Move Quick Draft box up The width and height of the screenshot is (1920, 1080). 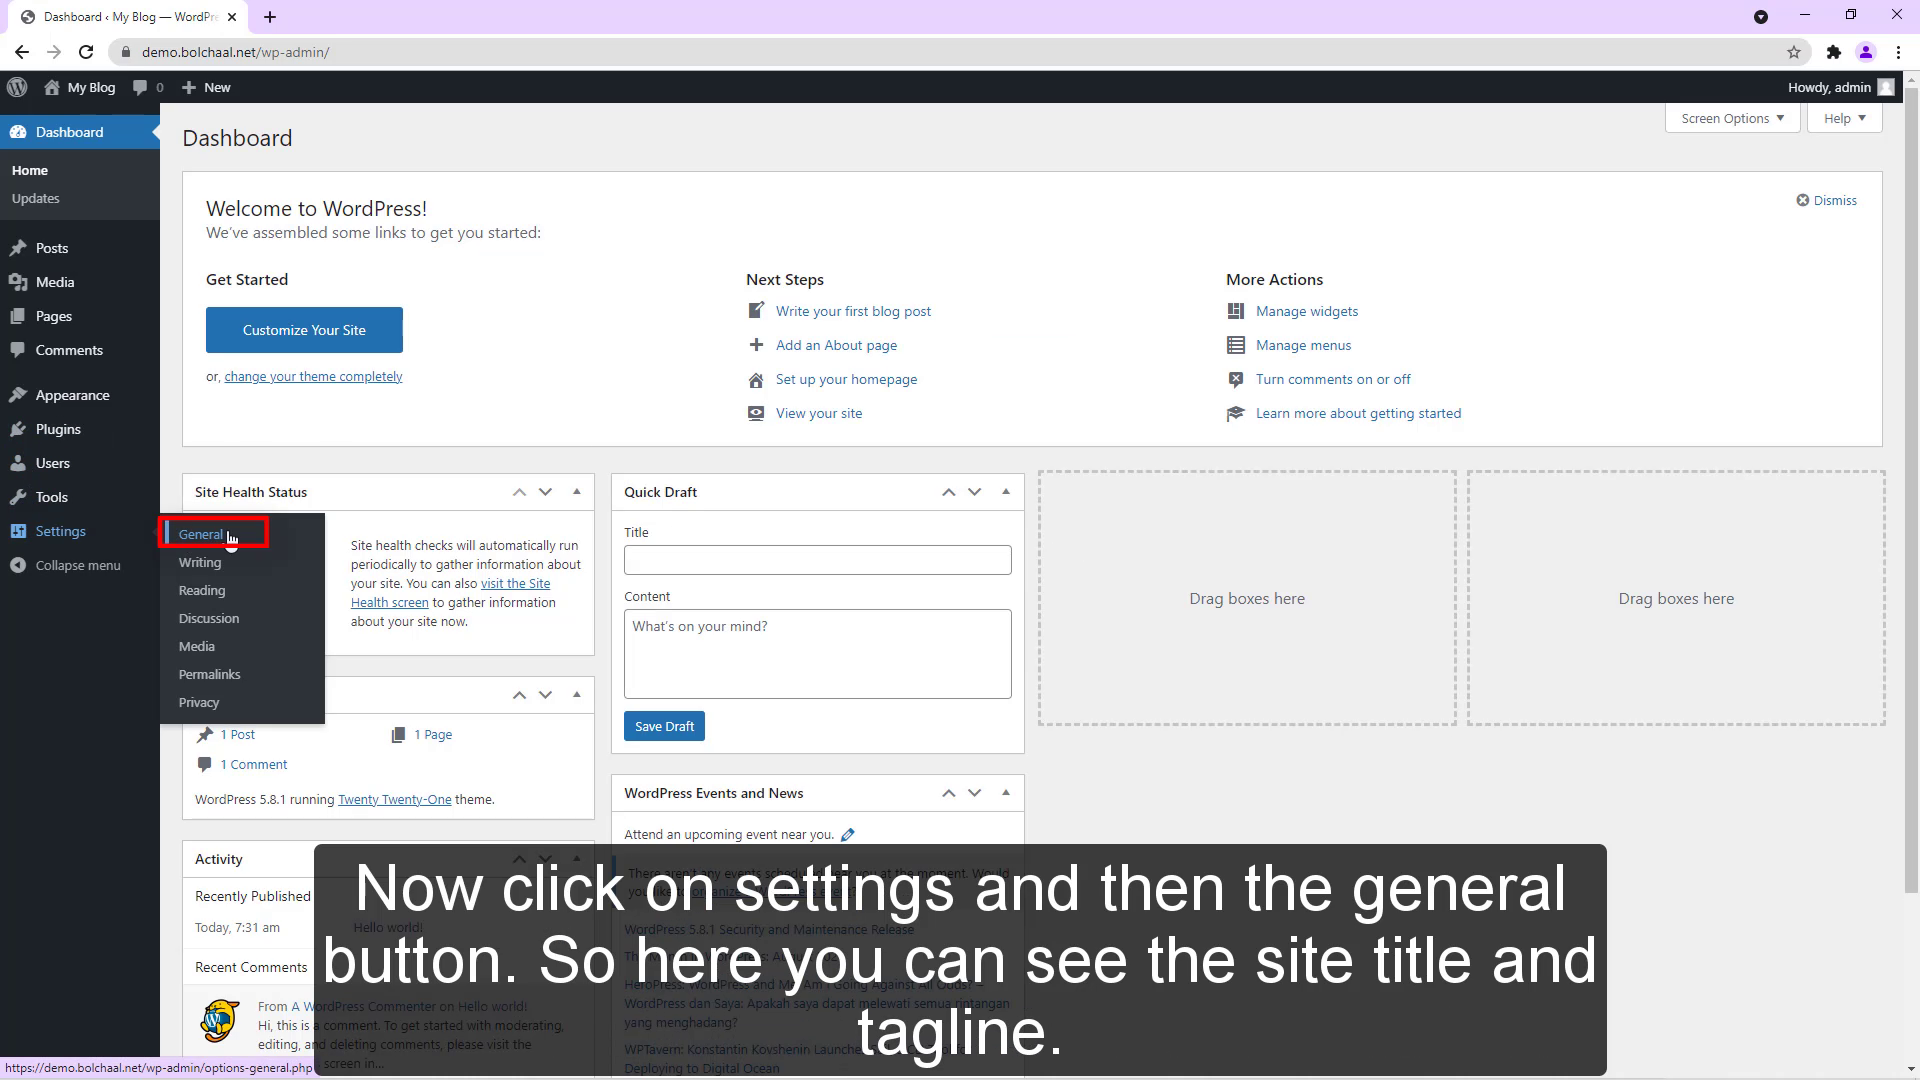click(x=948, y=492)
